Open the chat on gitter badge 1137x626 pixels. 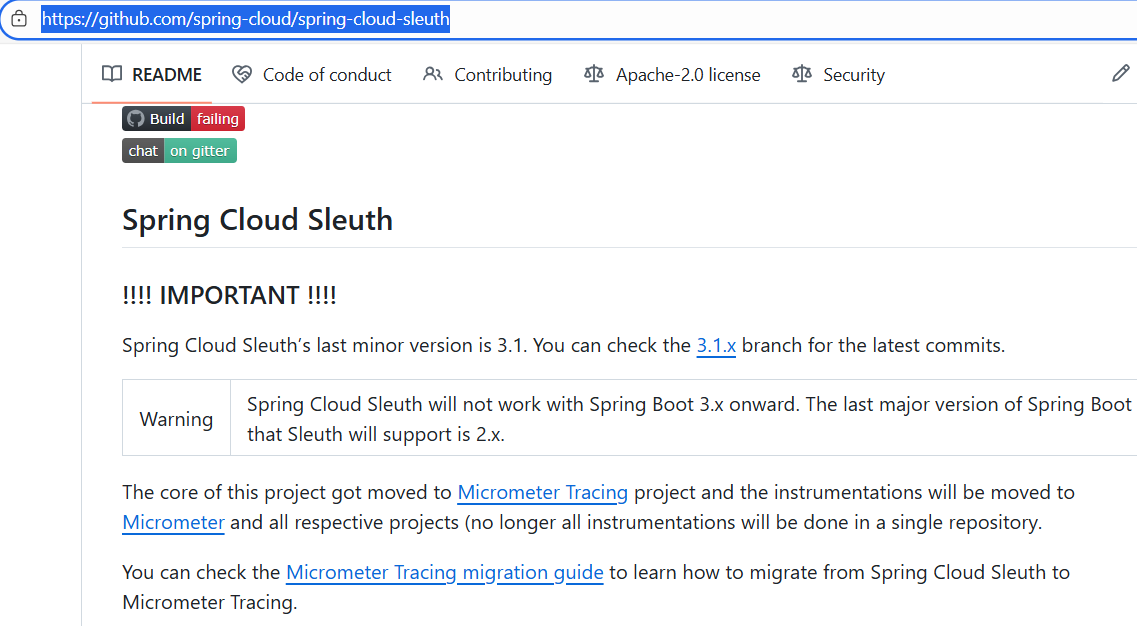click(x=179, y=150)
